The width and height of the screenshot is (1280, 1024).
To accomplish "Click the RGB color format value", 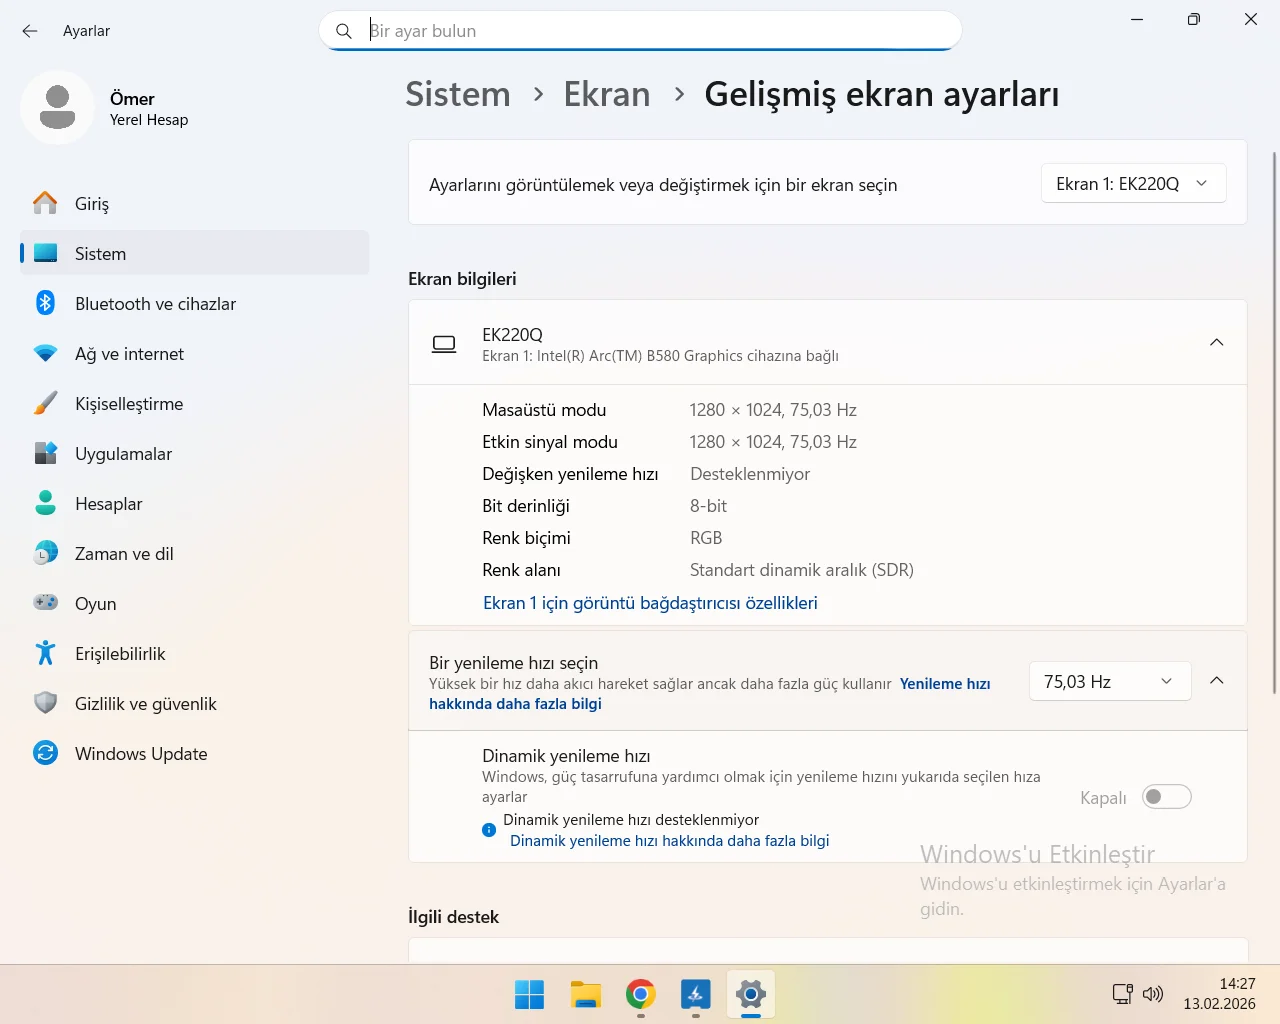I will pos(706,538).
